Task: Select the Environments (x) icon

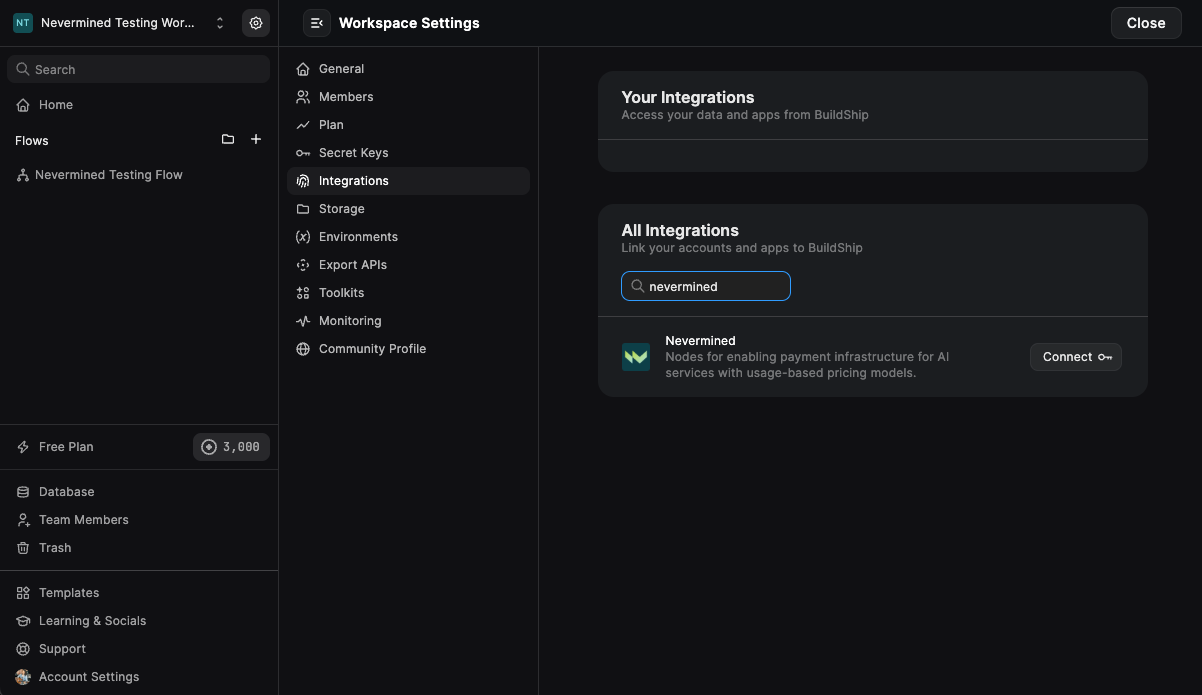Action: (x=303, y=237)
